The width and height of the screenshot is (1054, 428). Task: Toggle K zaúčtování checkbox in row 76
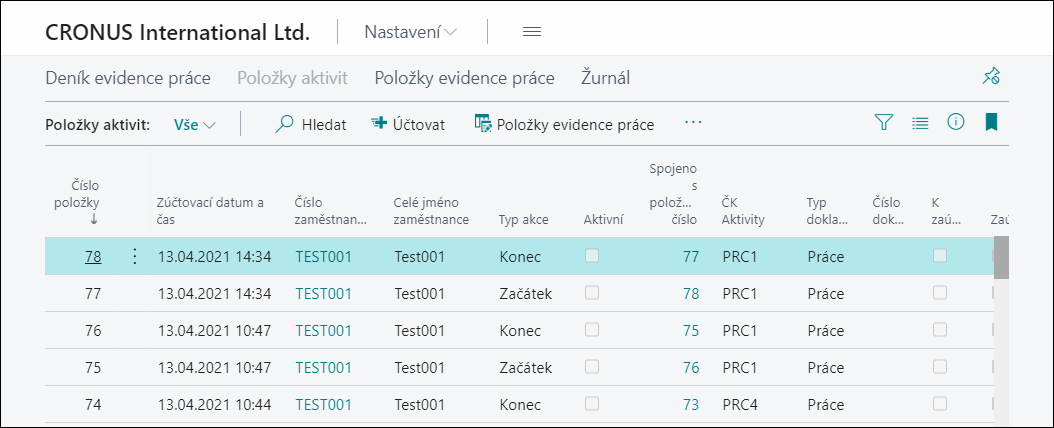[x=940, y=329]
